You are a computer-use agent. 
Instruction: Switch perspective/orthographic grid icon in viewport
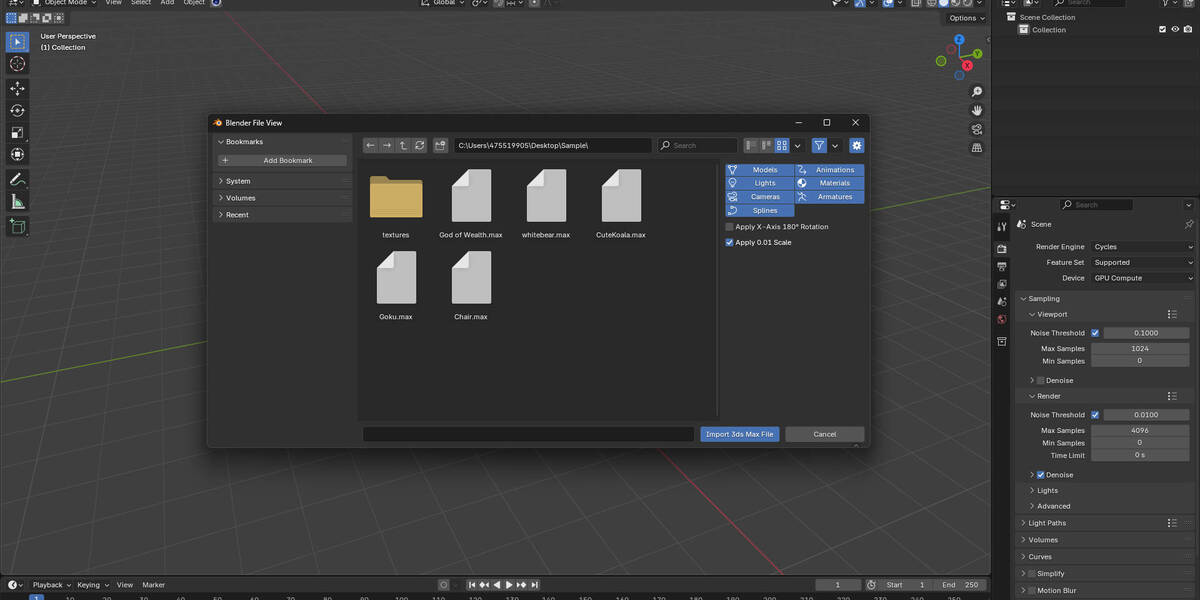977,148
